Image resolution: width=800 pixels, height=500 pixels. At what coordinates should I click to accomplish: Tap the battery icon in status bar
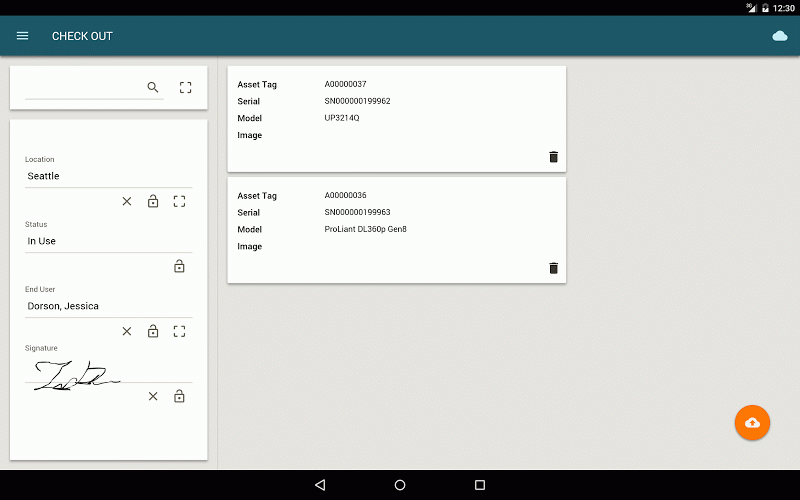(x=765, y=8)
